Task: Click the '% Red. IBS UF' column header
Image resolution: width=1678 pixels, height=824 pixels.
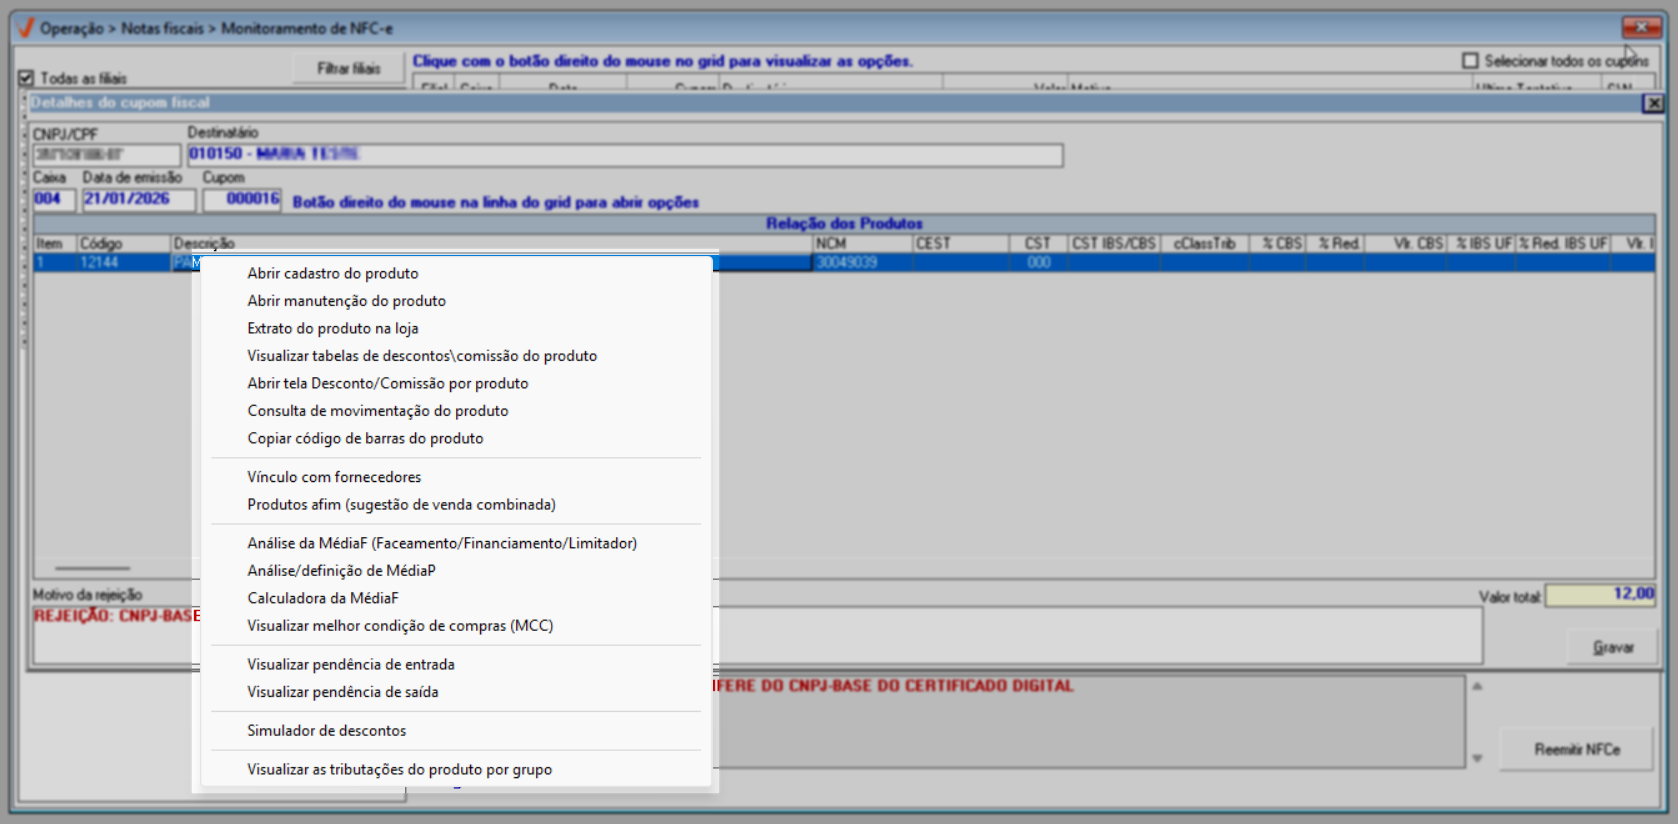Action: 1564,244
